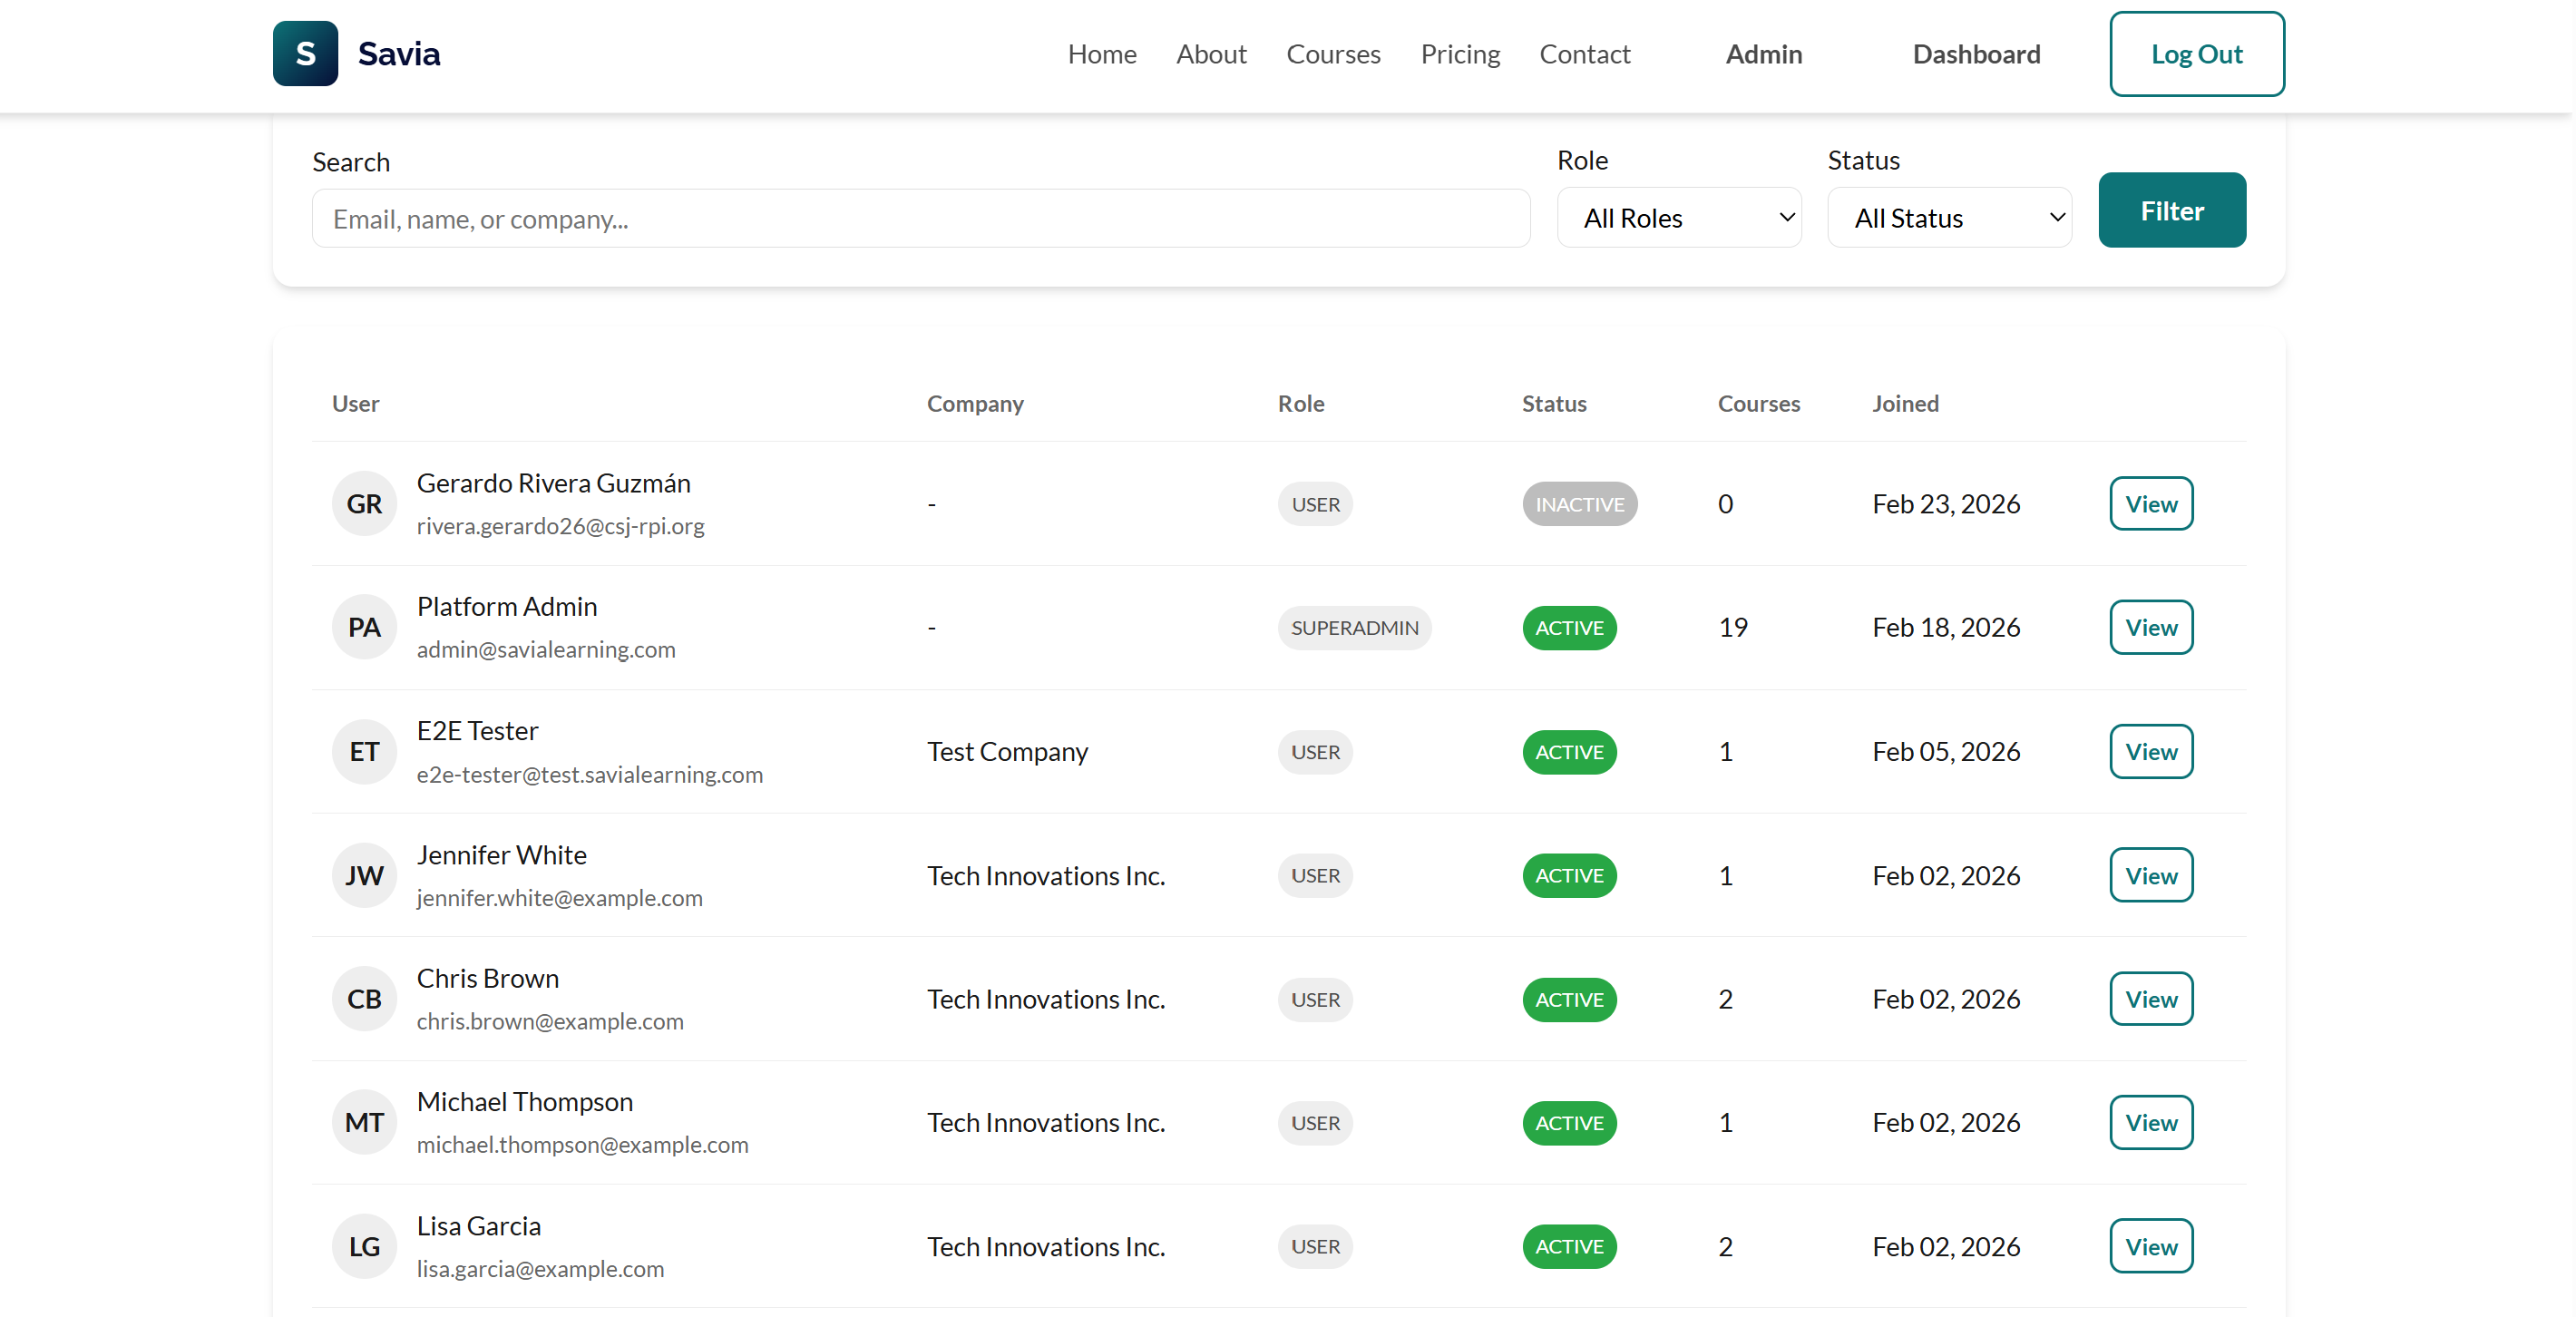
Task: Click the LG avatar for Lisa Garcia
Action: coord(364,1247)
